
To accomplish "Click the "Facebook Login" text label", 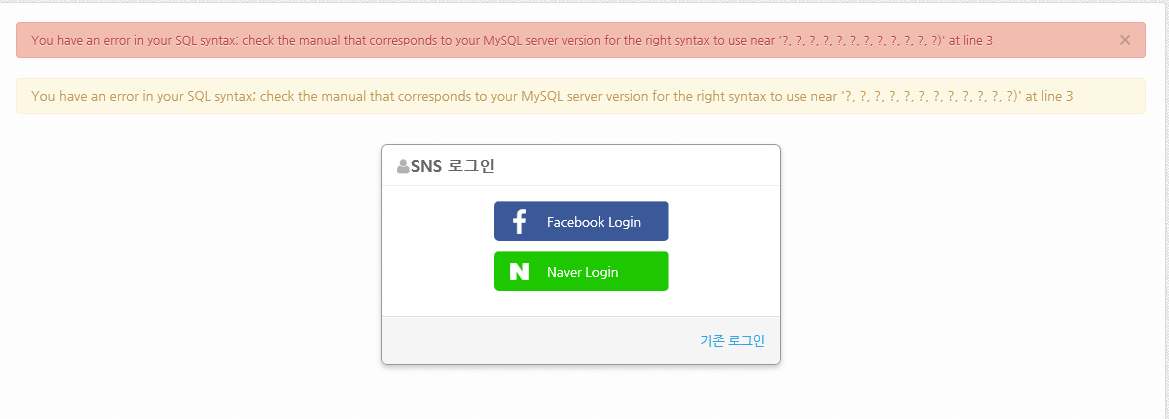I will coord(593,222).
